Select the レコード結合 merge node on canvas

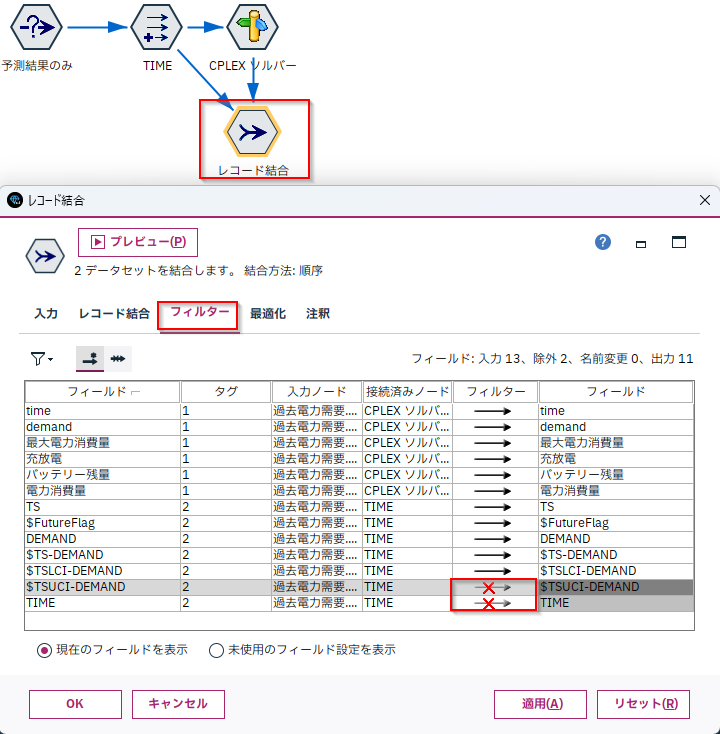coord(253,132)
